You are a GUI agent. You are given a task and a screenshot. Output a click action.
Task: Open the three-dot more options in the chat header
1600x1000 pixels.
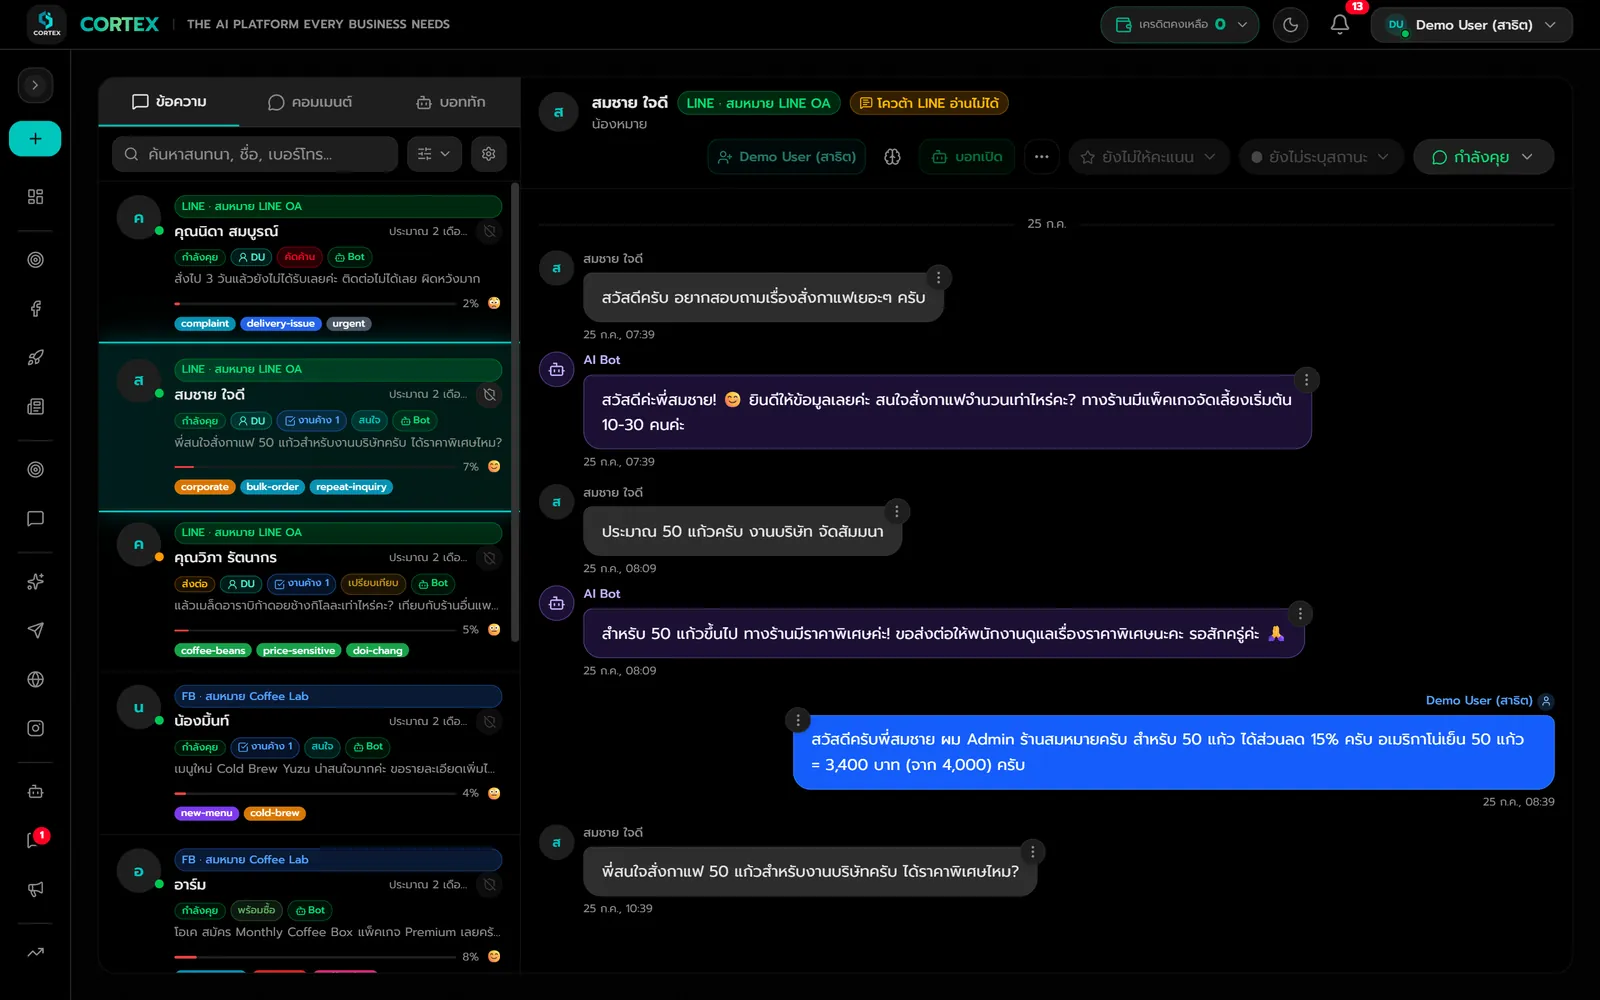click(x=1041, y=157)
